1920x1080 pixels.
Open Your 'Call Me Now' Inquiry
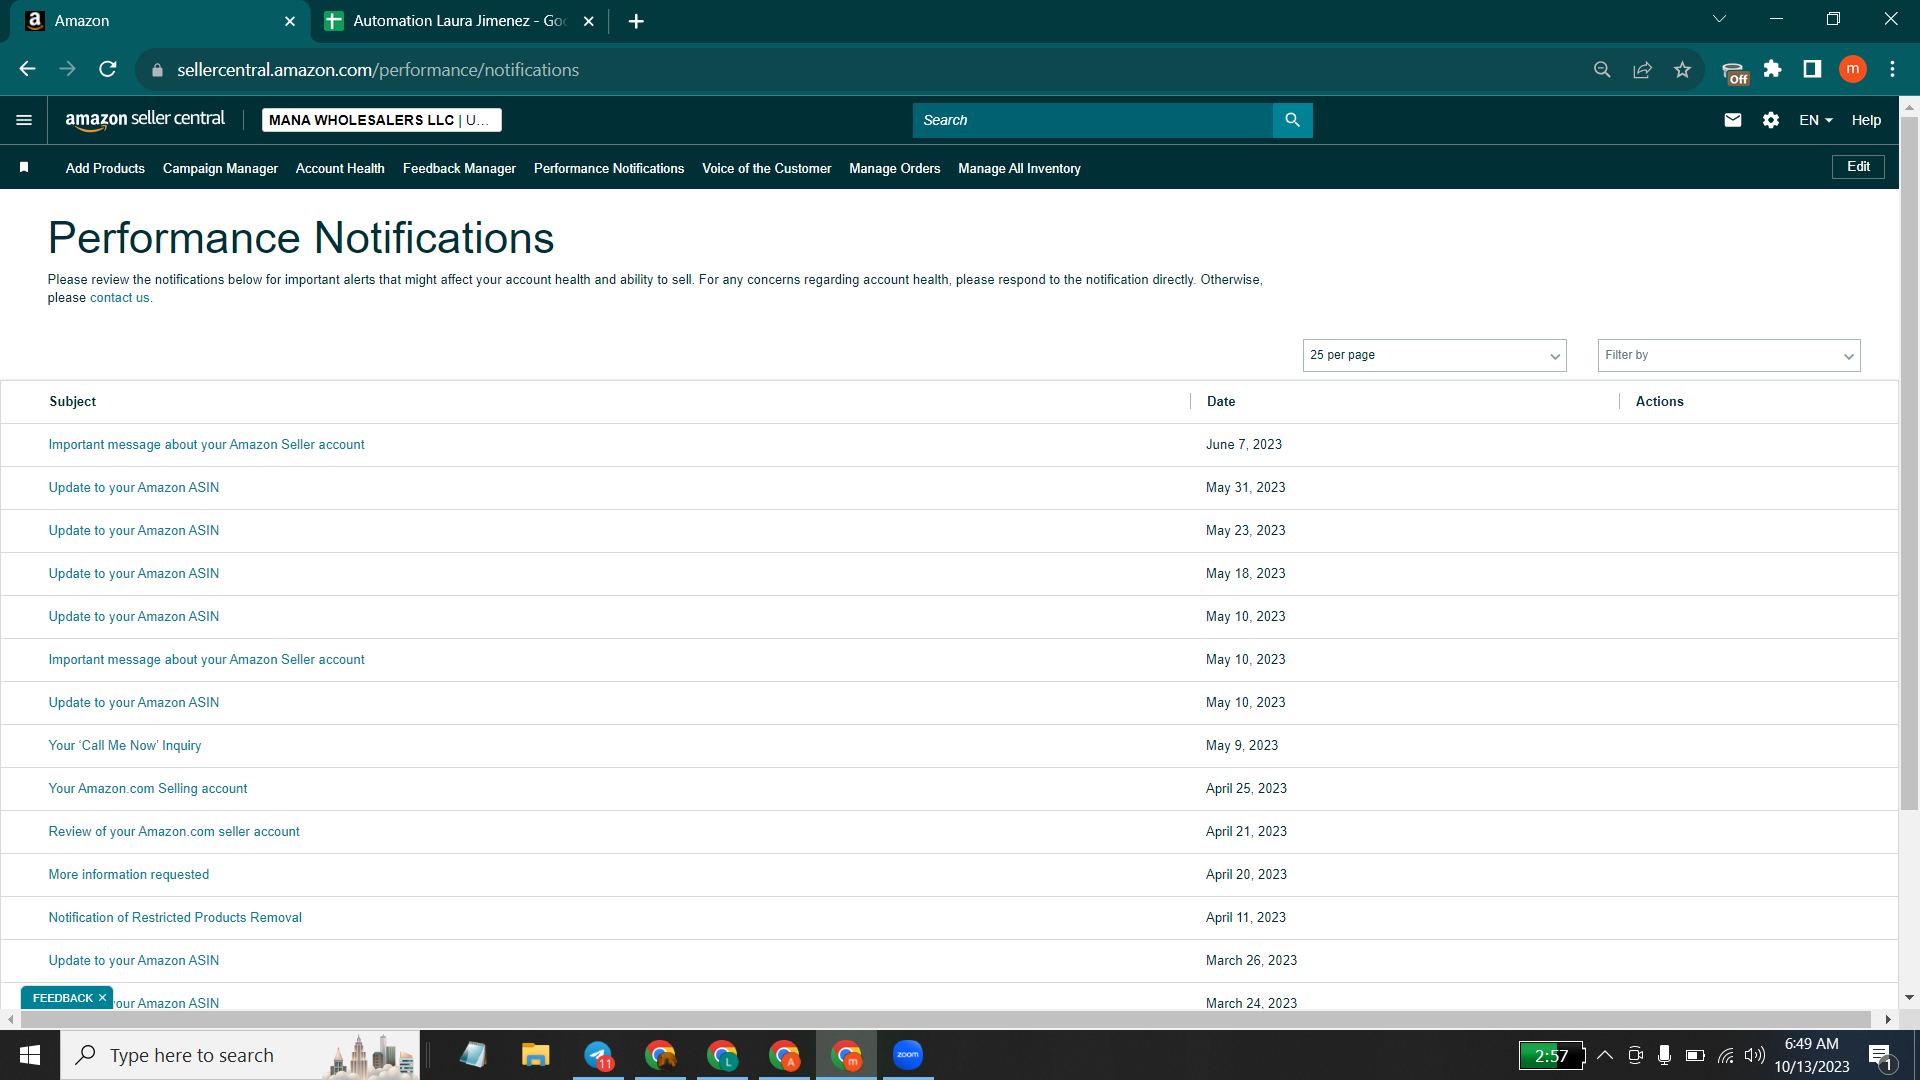click(x=125, y=746)
